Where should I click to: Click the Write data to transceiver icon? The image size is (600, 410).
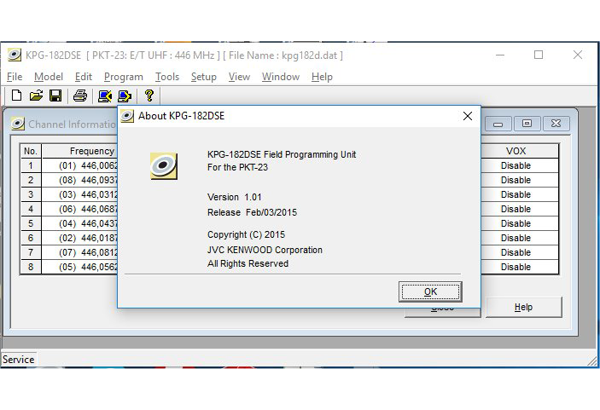click(125, 96)
